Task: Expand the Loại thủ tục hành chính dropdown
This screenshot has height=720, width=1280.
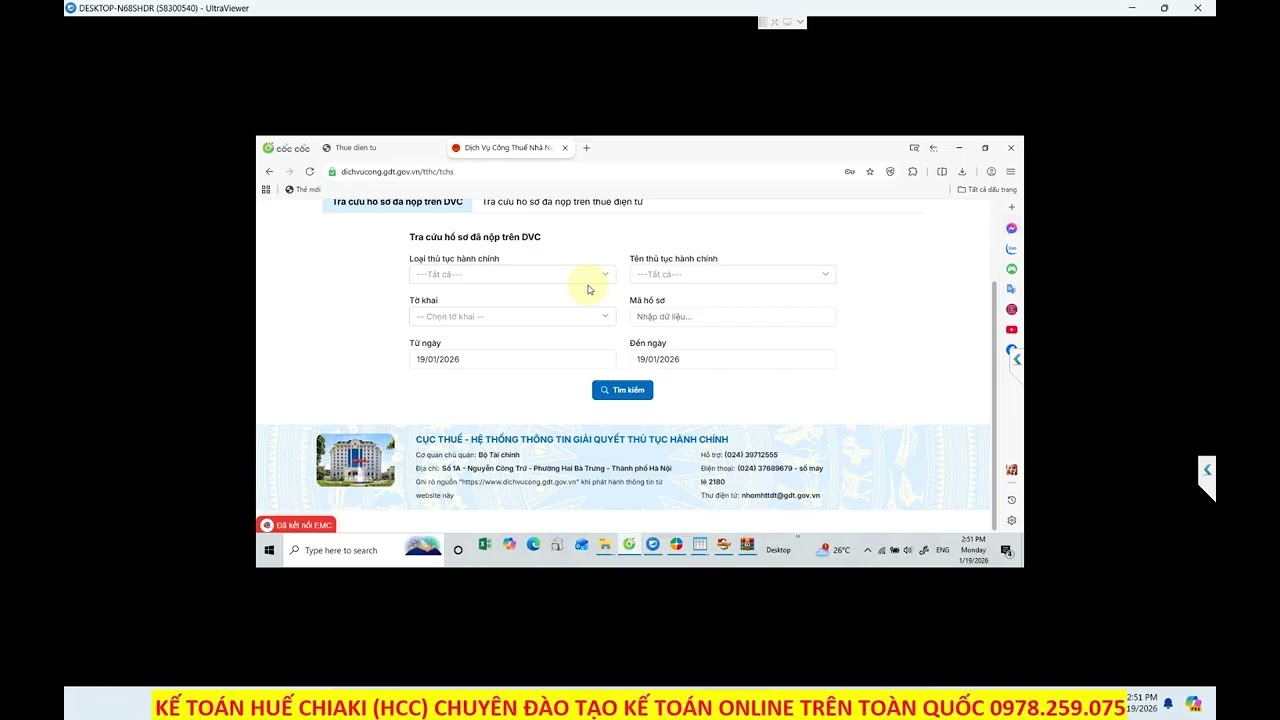Action: (x=512, y=274)
